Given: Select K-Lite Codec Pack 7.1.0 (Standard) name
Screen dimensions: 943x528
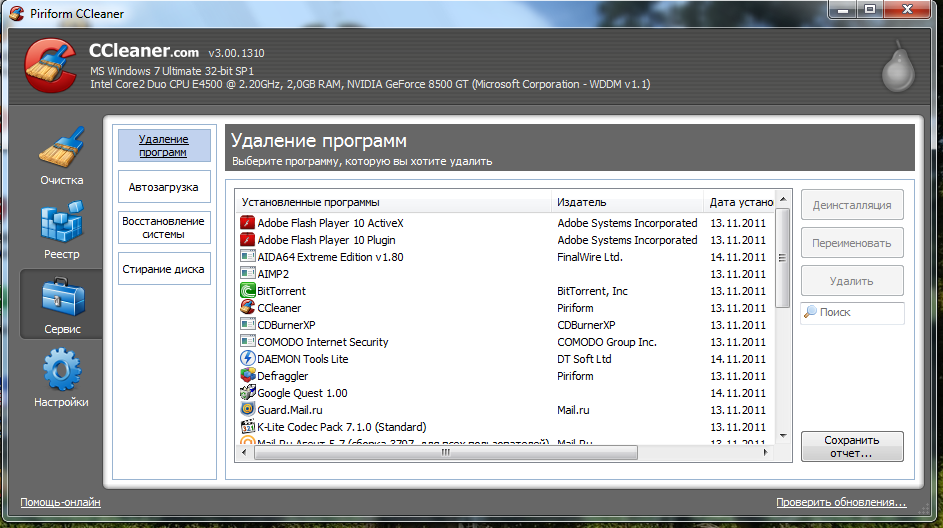Looking at the screenshot, I should point(342,427).
